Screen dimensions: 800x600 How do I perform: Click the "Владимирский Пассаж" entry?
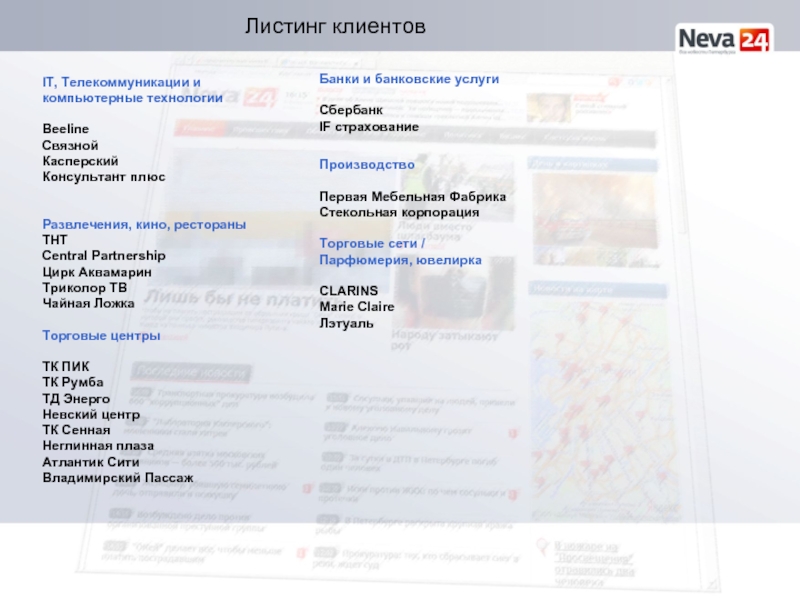point(118,478)
